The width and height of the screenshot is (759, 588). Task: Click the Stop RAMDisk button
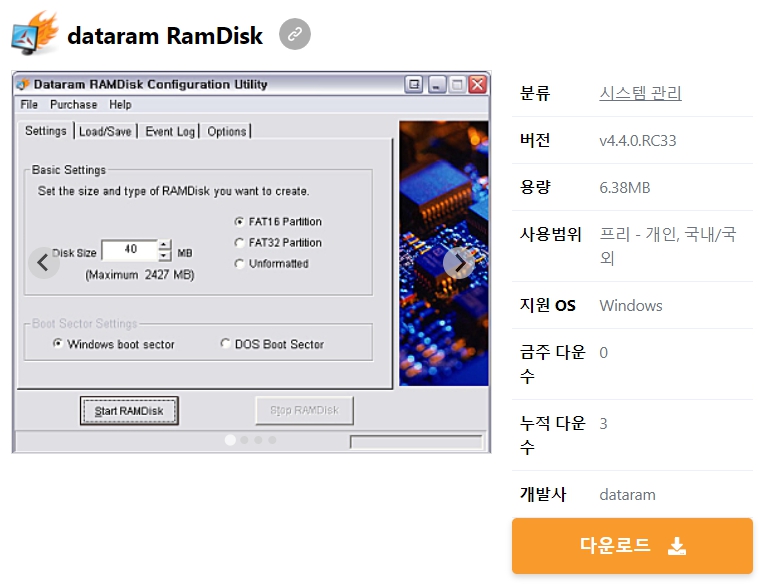point(304,410)
